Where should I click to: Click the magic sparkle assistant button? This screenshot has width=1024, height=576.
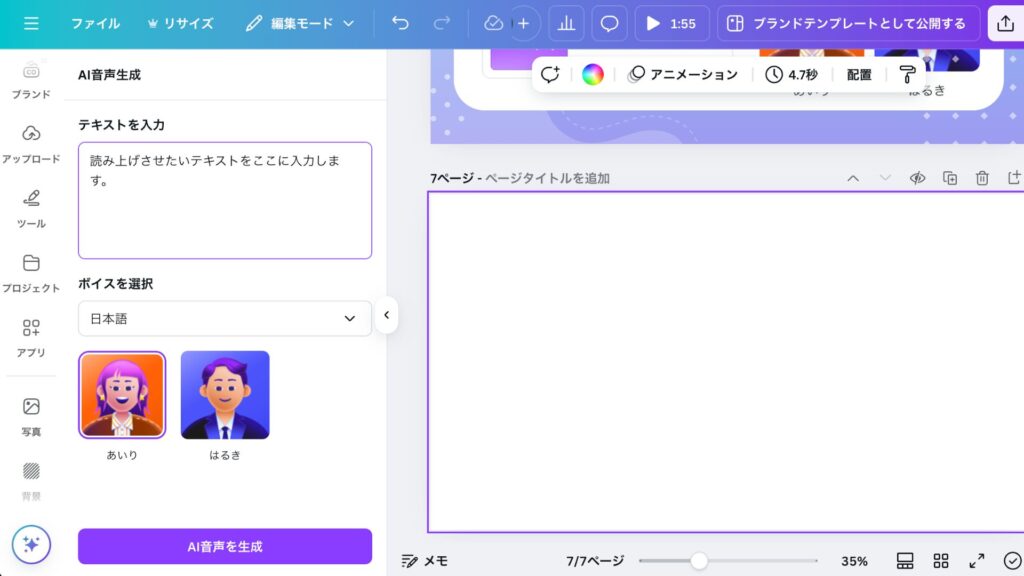pyautogui.click(x=31, y=544)
